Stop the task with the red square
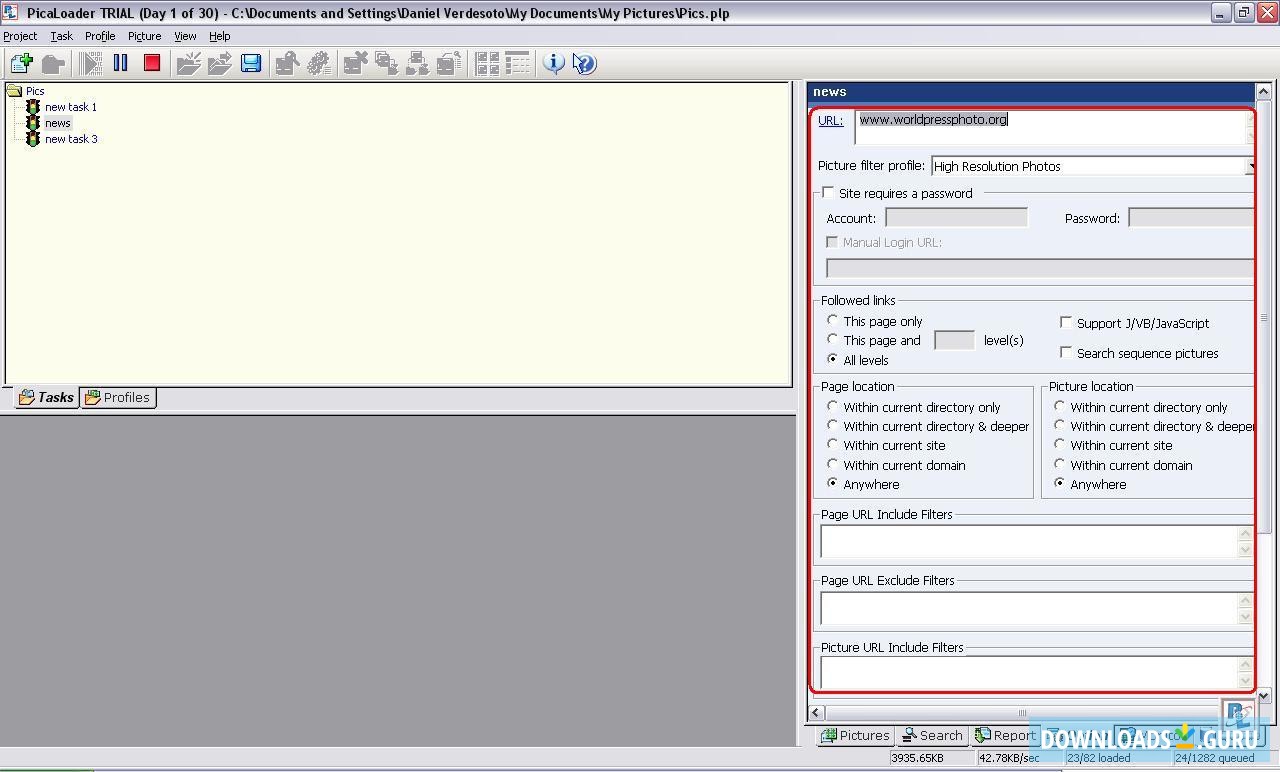Image resolution: width=1280 pixels, height=772 pixels. click(x=152, y=63)
